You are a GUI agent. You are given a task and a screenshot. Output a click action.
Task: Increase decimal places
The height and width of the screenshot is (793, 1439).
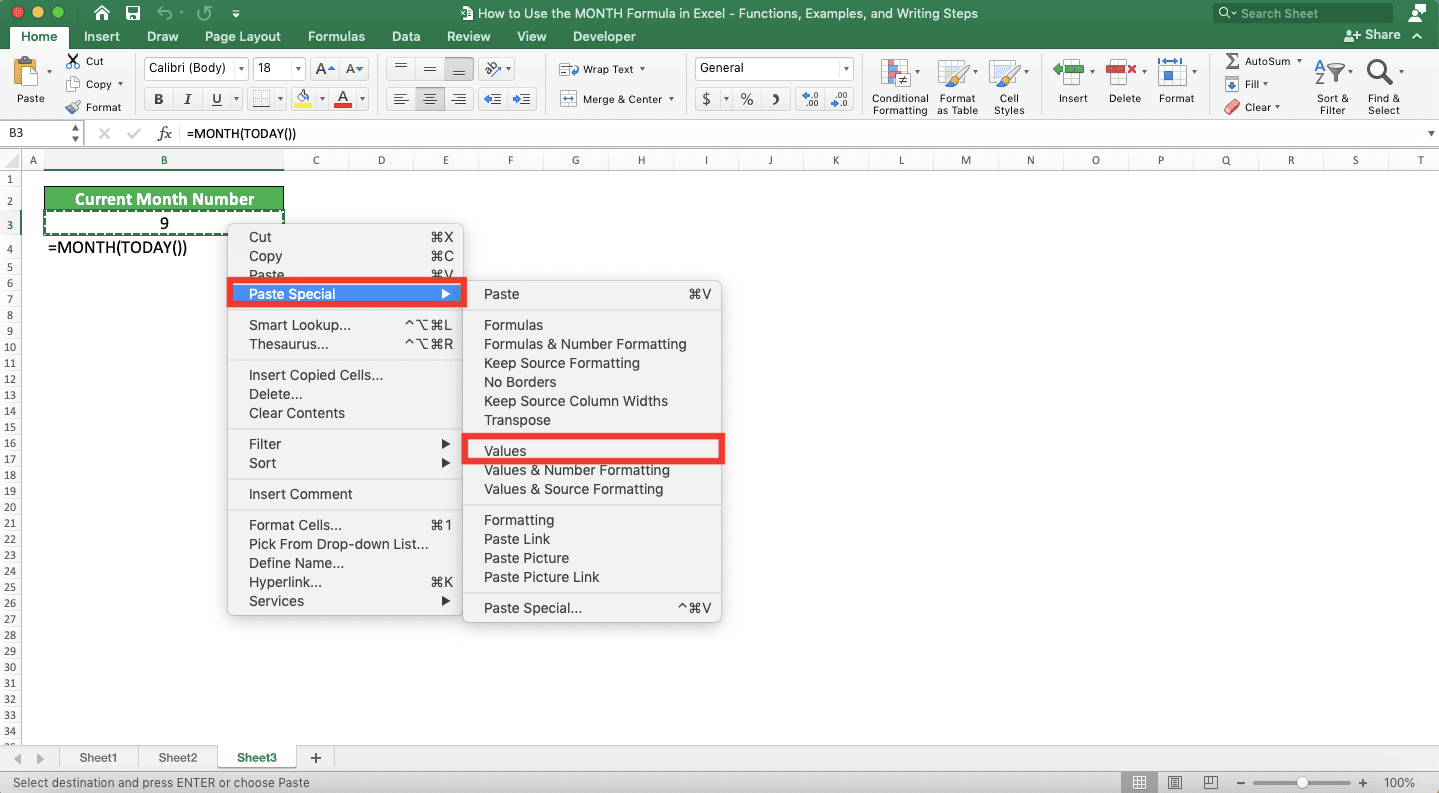tap(810, 99)
